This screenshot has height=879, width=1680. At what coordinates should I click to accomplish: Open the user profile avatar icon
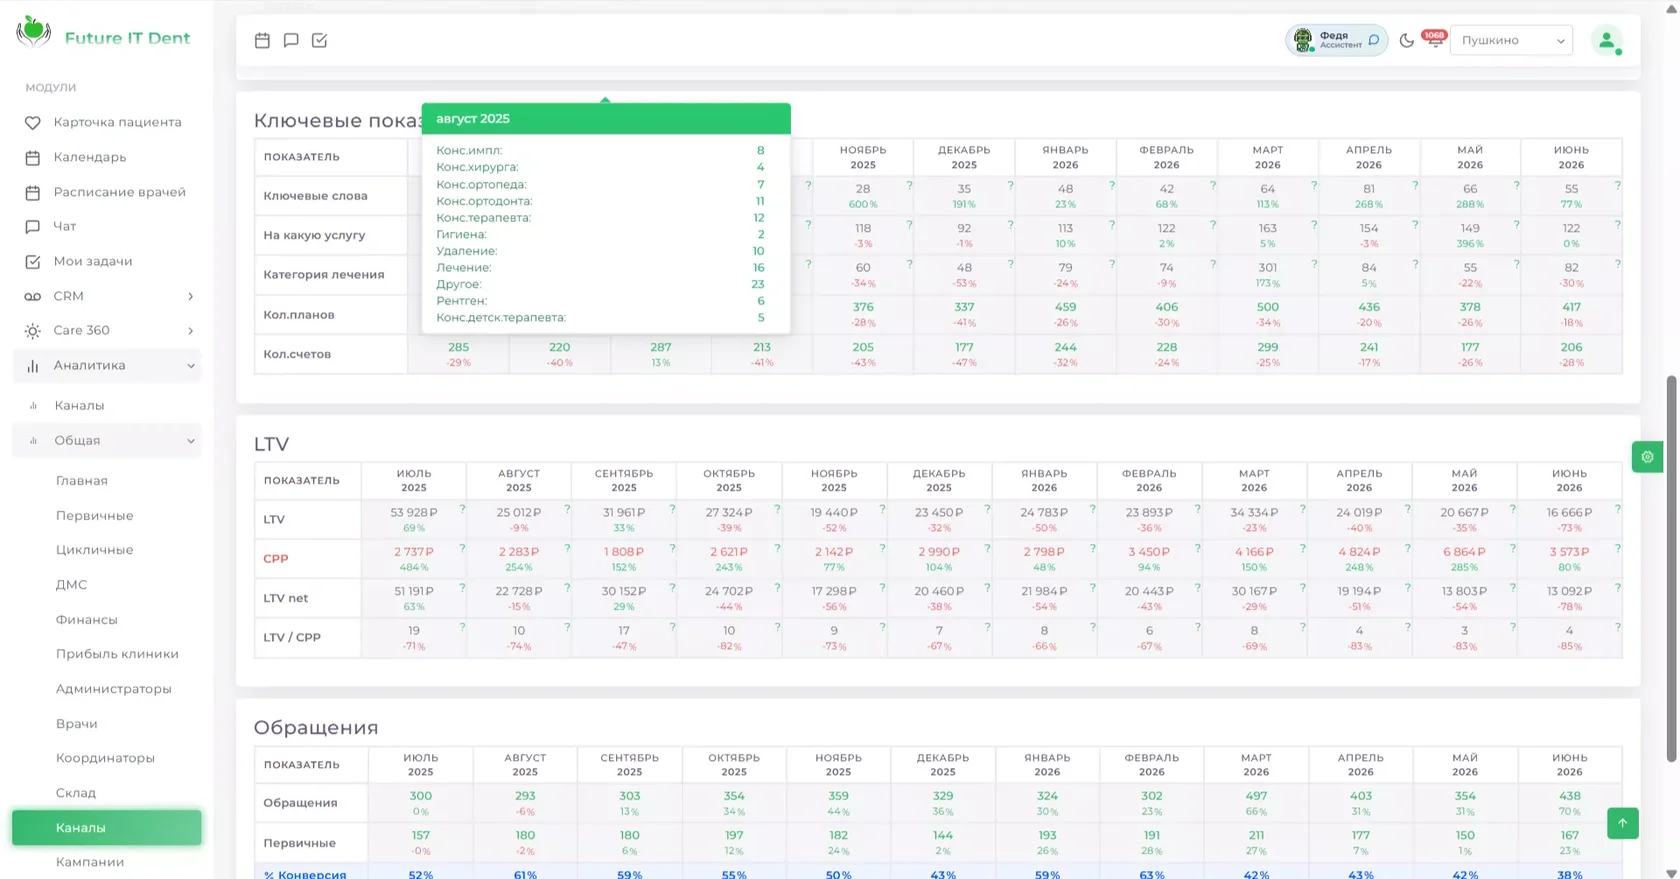1606,40
